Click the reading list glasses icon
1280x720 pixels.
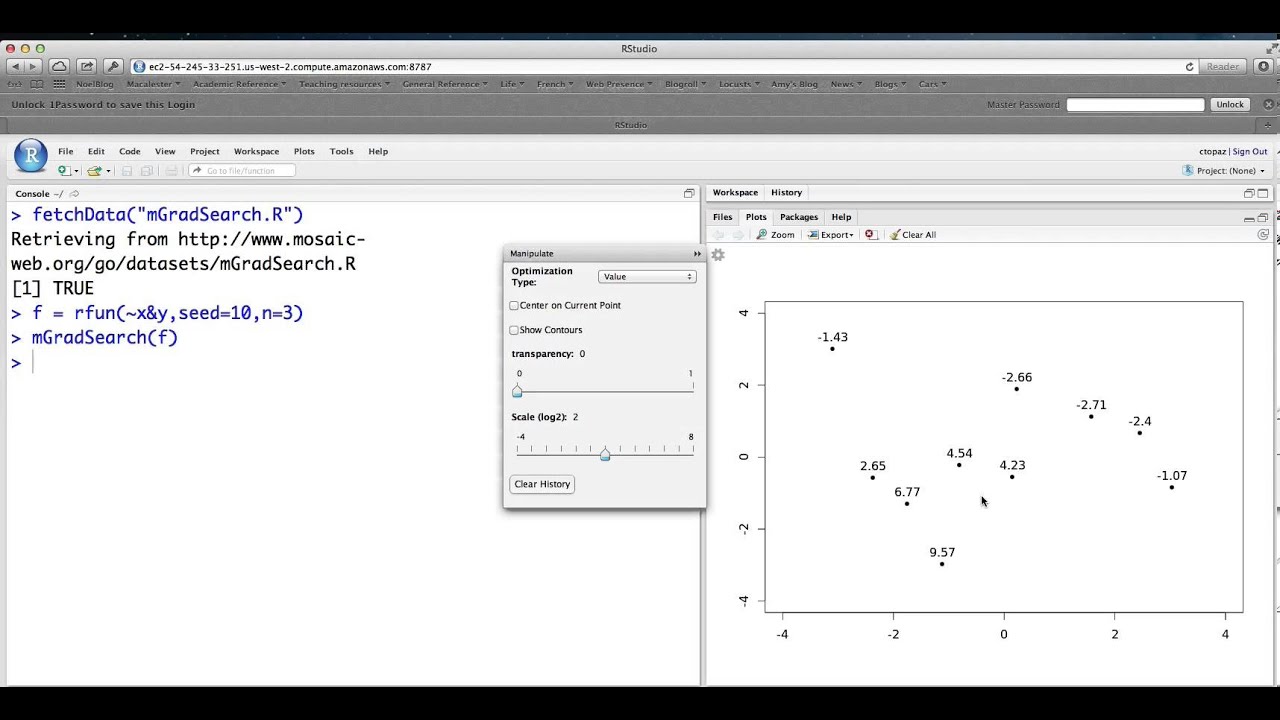15,84
